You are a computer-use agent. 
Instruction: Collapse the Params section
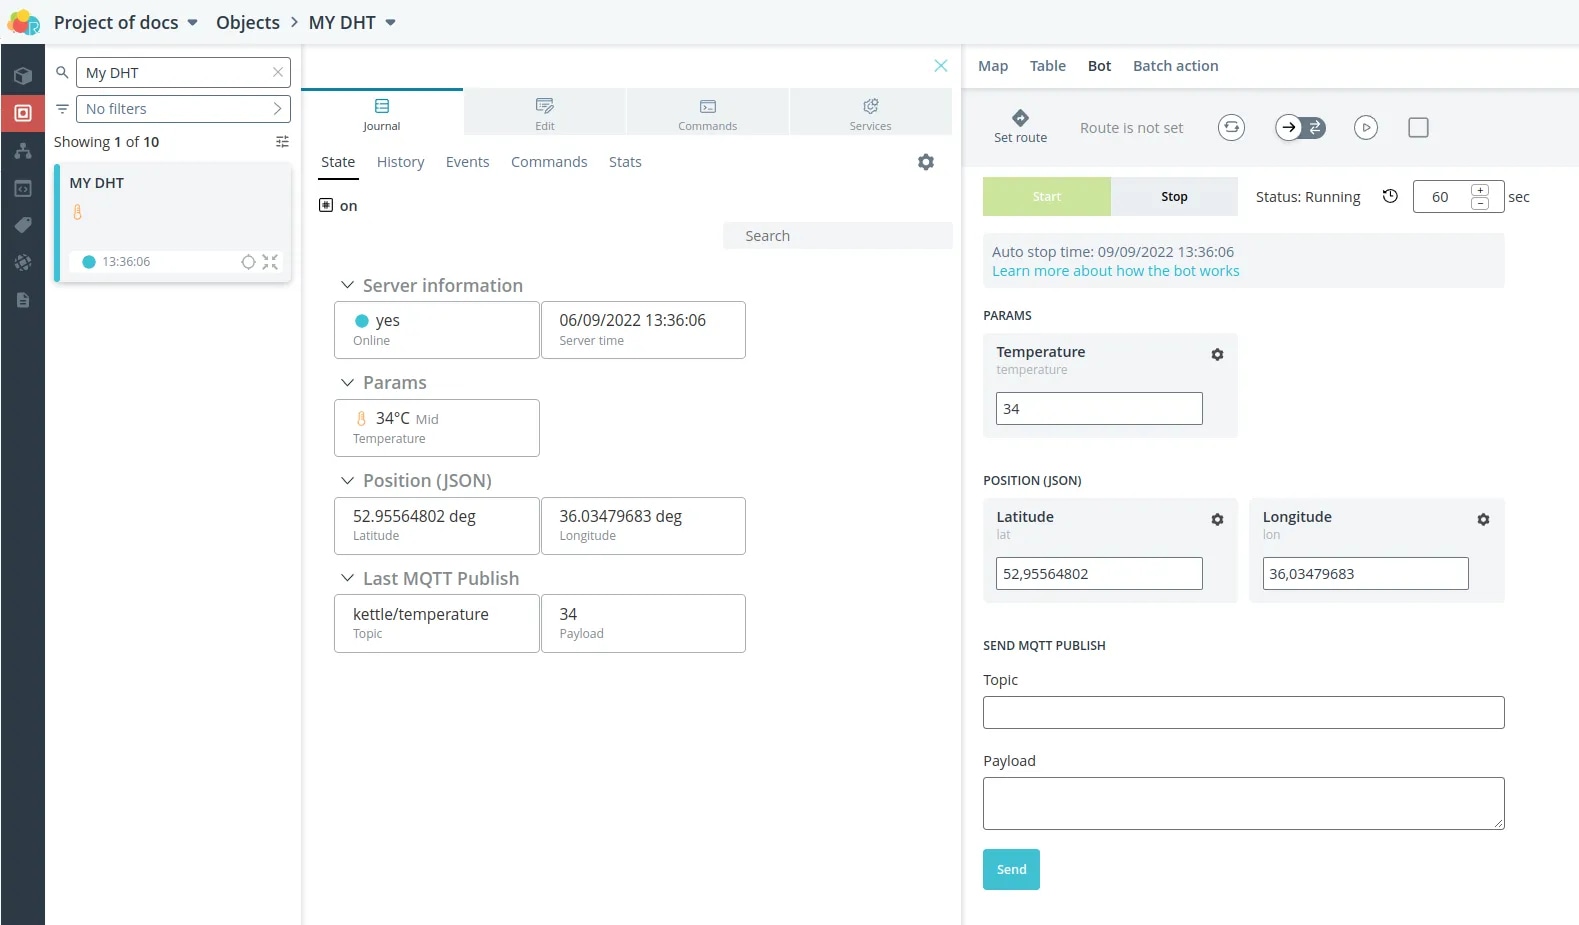(347, 383)
